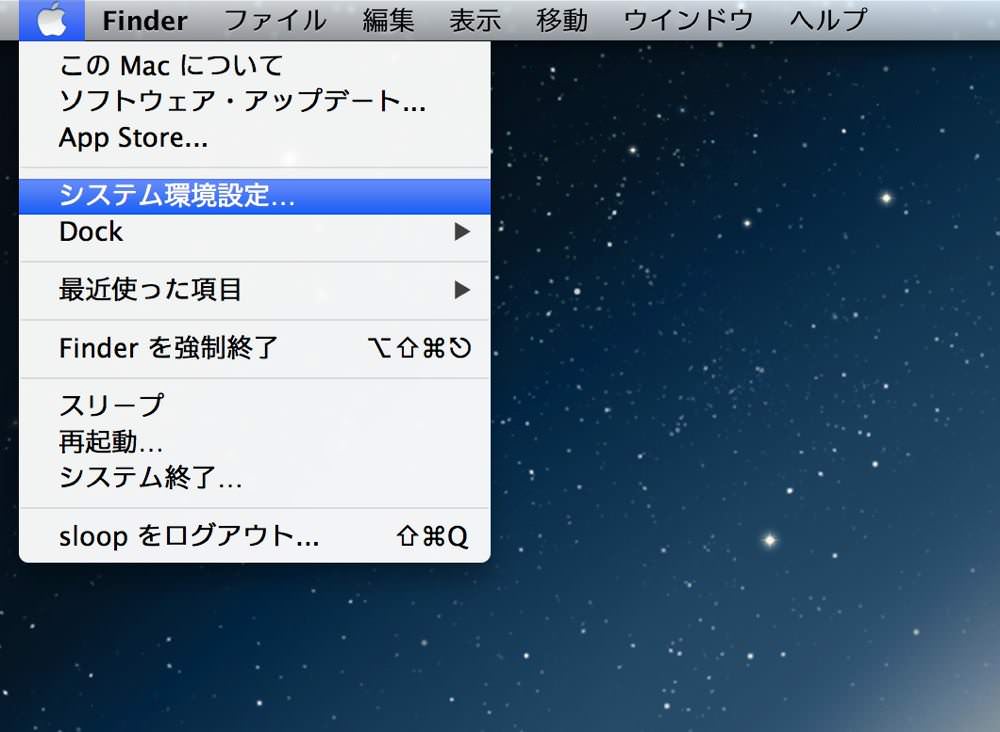
Task: Select システム終了…
Action: [254, 477]
